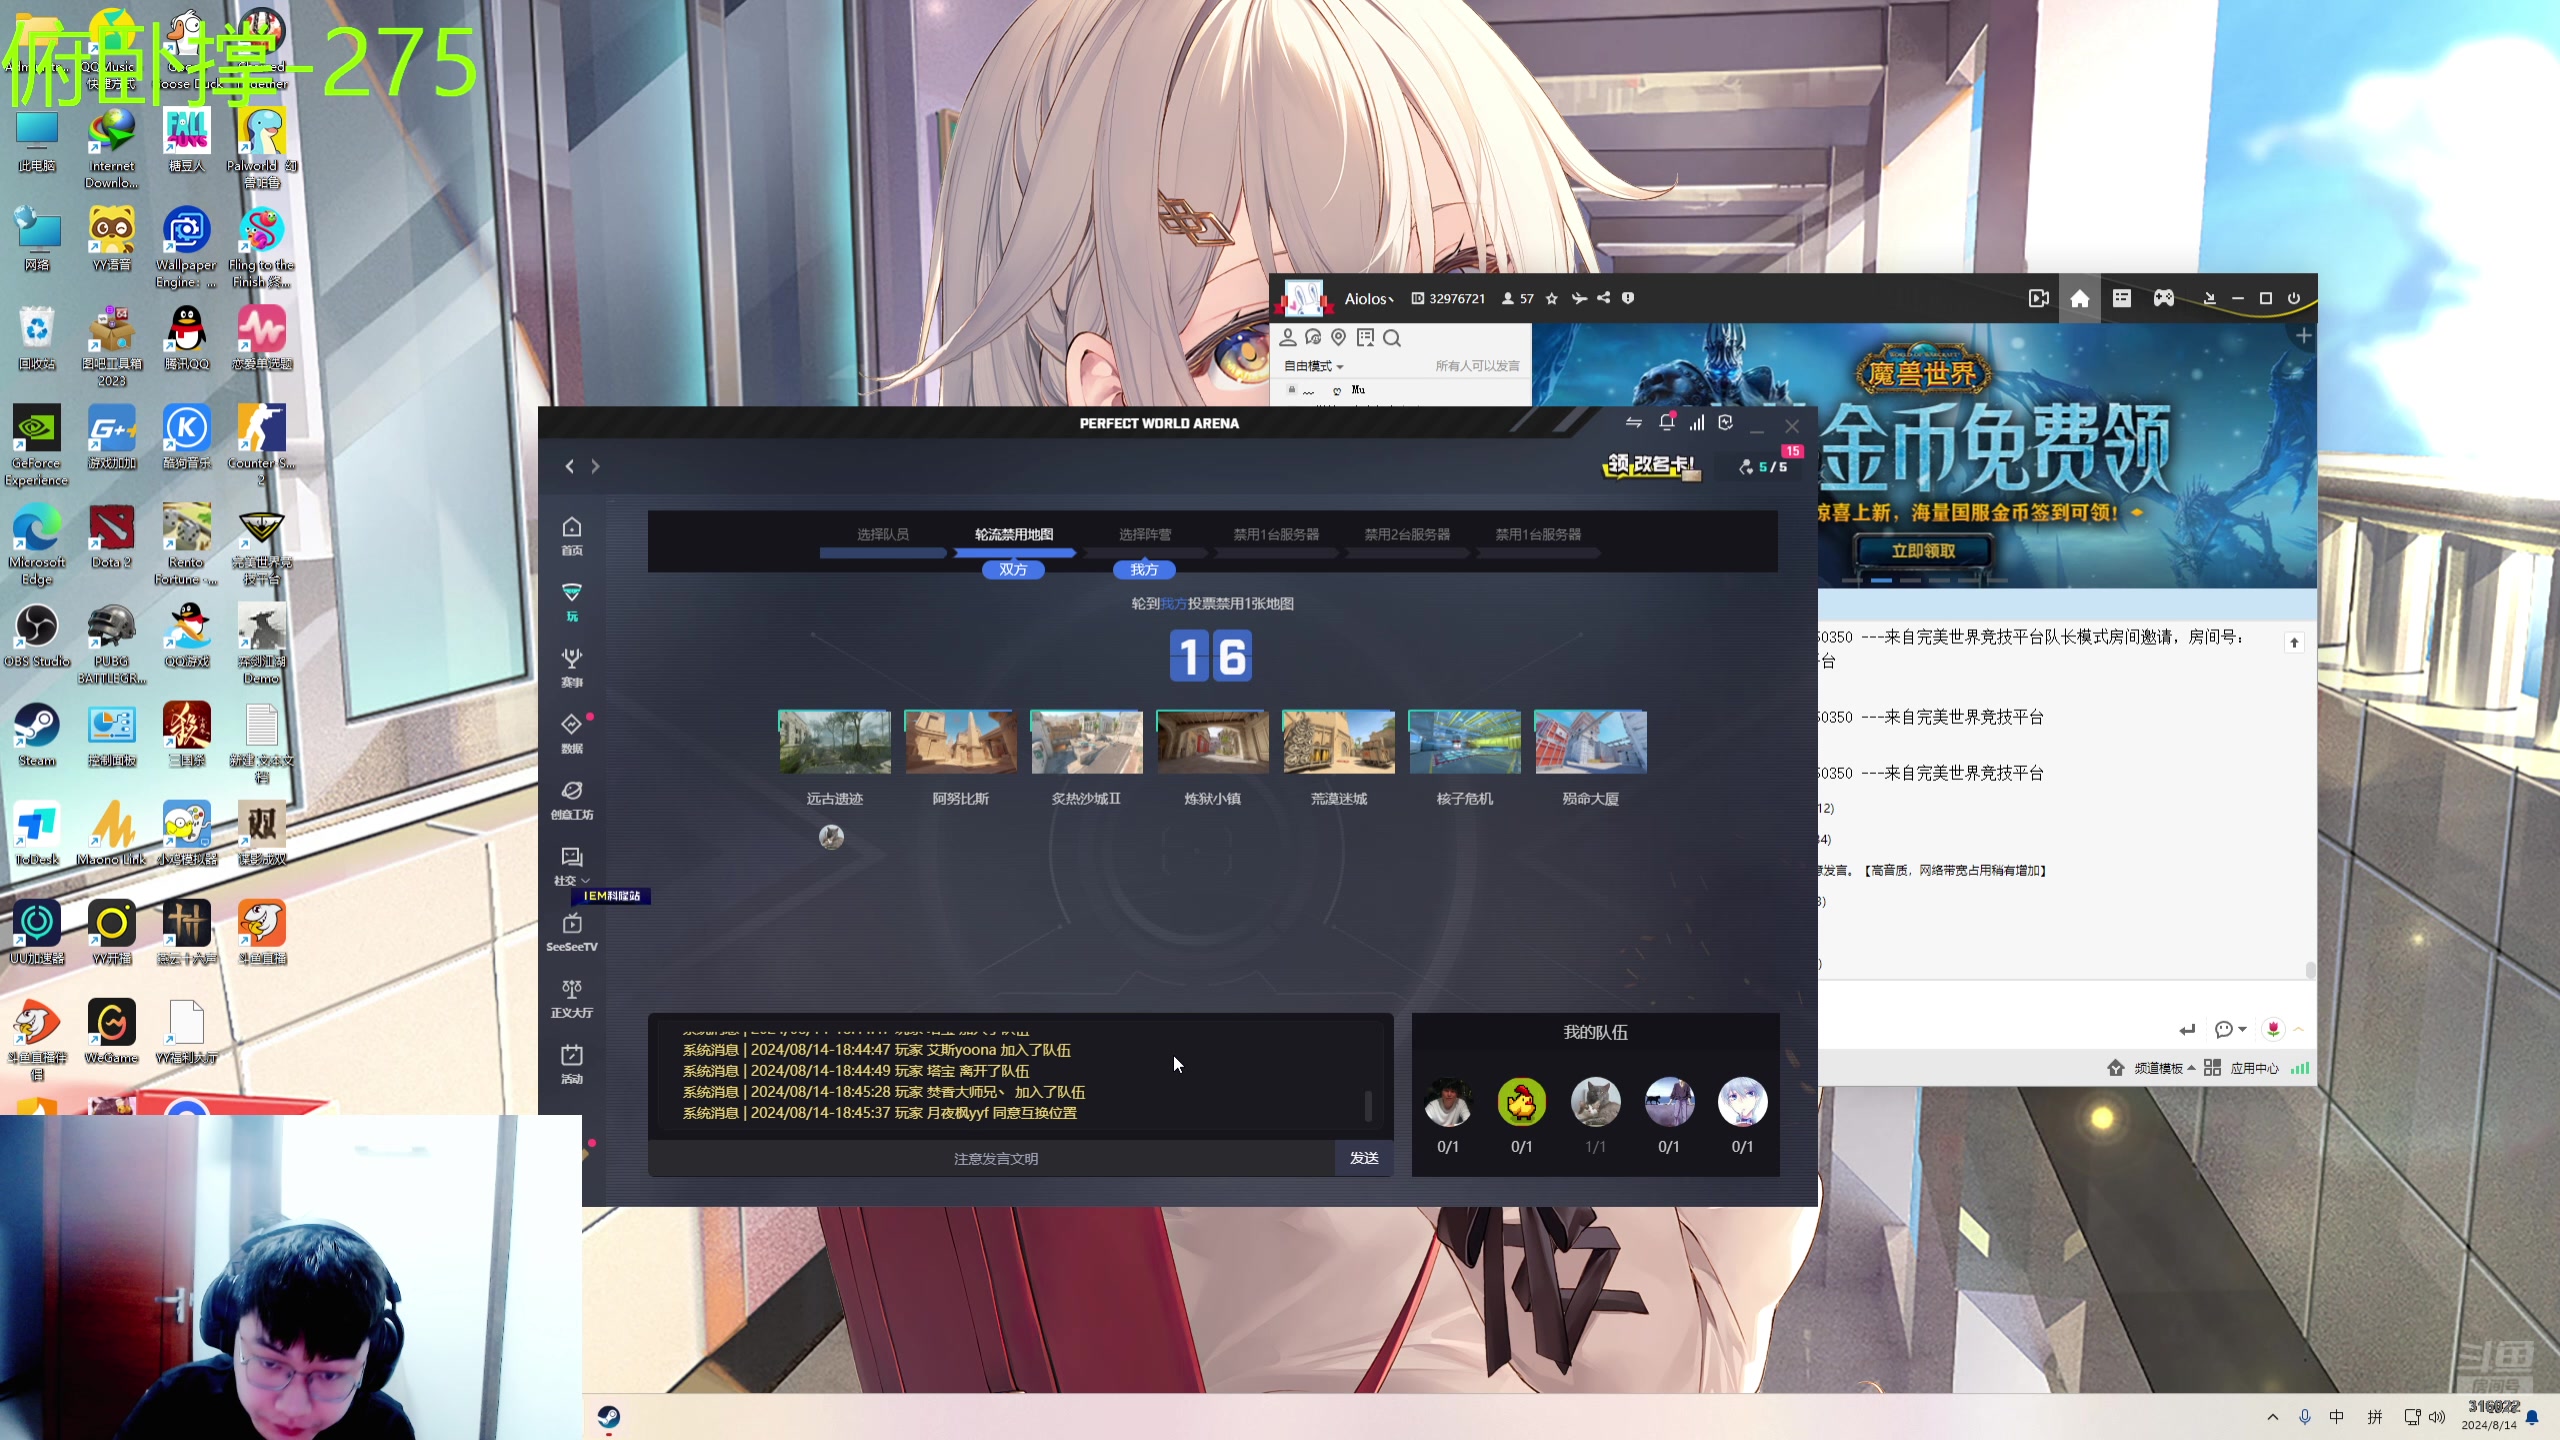This screenshot has width=2560, height=1440.
Task: Click the search magnifier in the YY channel panel
Action: point(1392,338)
